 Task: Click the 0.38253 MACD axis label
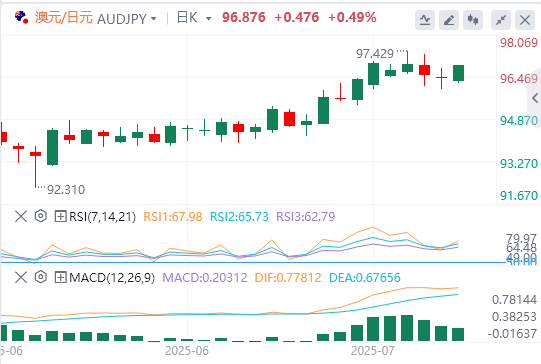(x=514, y=316)
